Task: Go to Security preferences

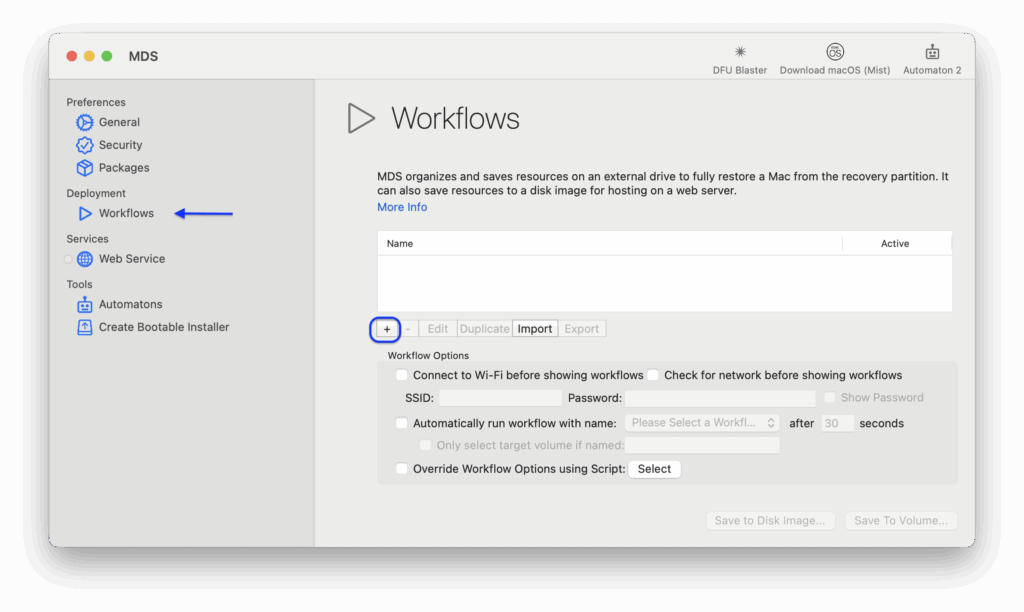Action: 120,145
